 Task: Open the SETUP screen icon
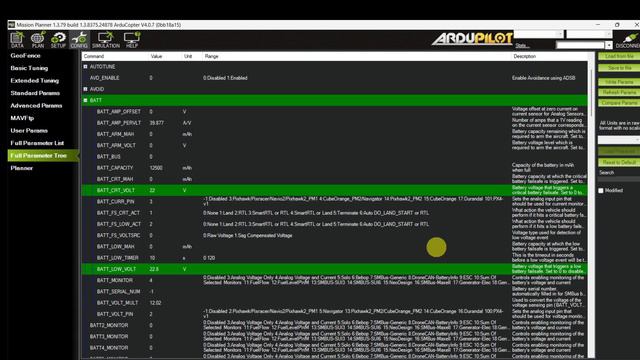58,40
